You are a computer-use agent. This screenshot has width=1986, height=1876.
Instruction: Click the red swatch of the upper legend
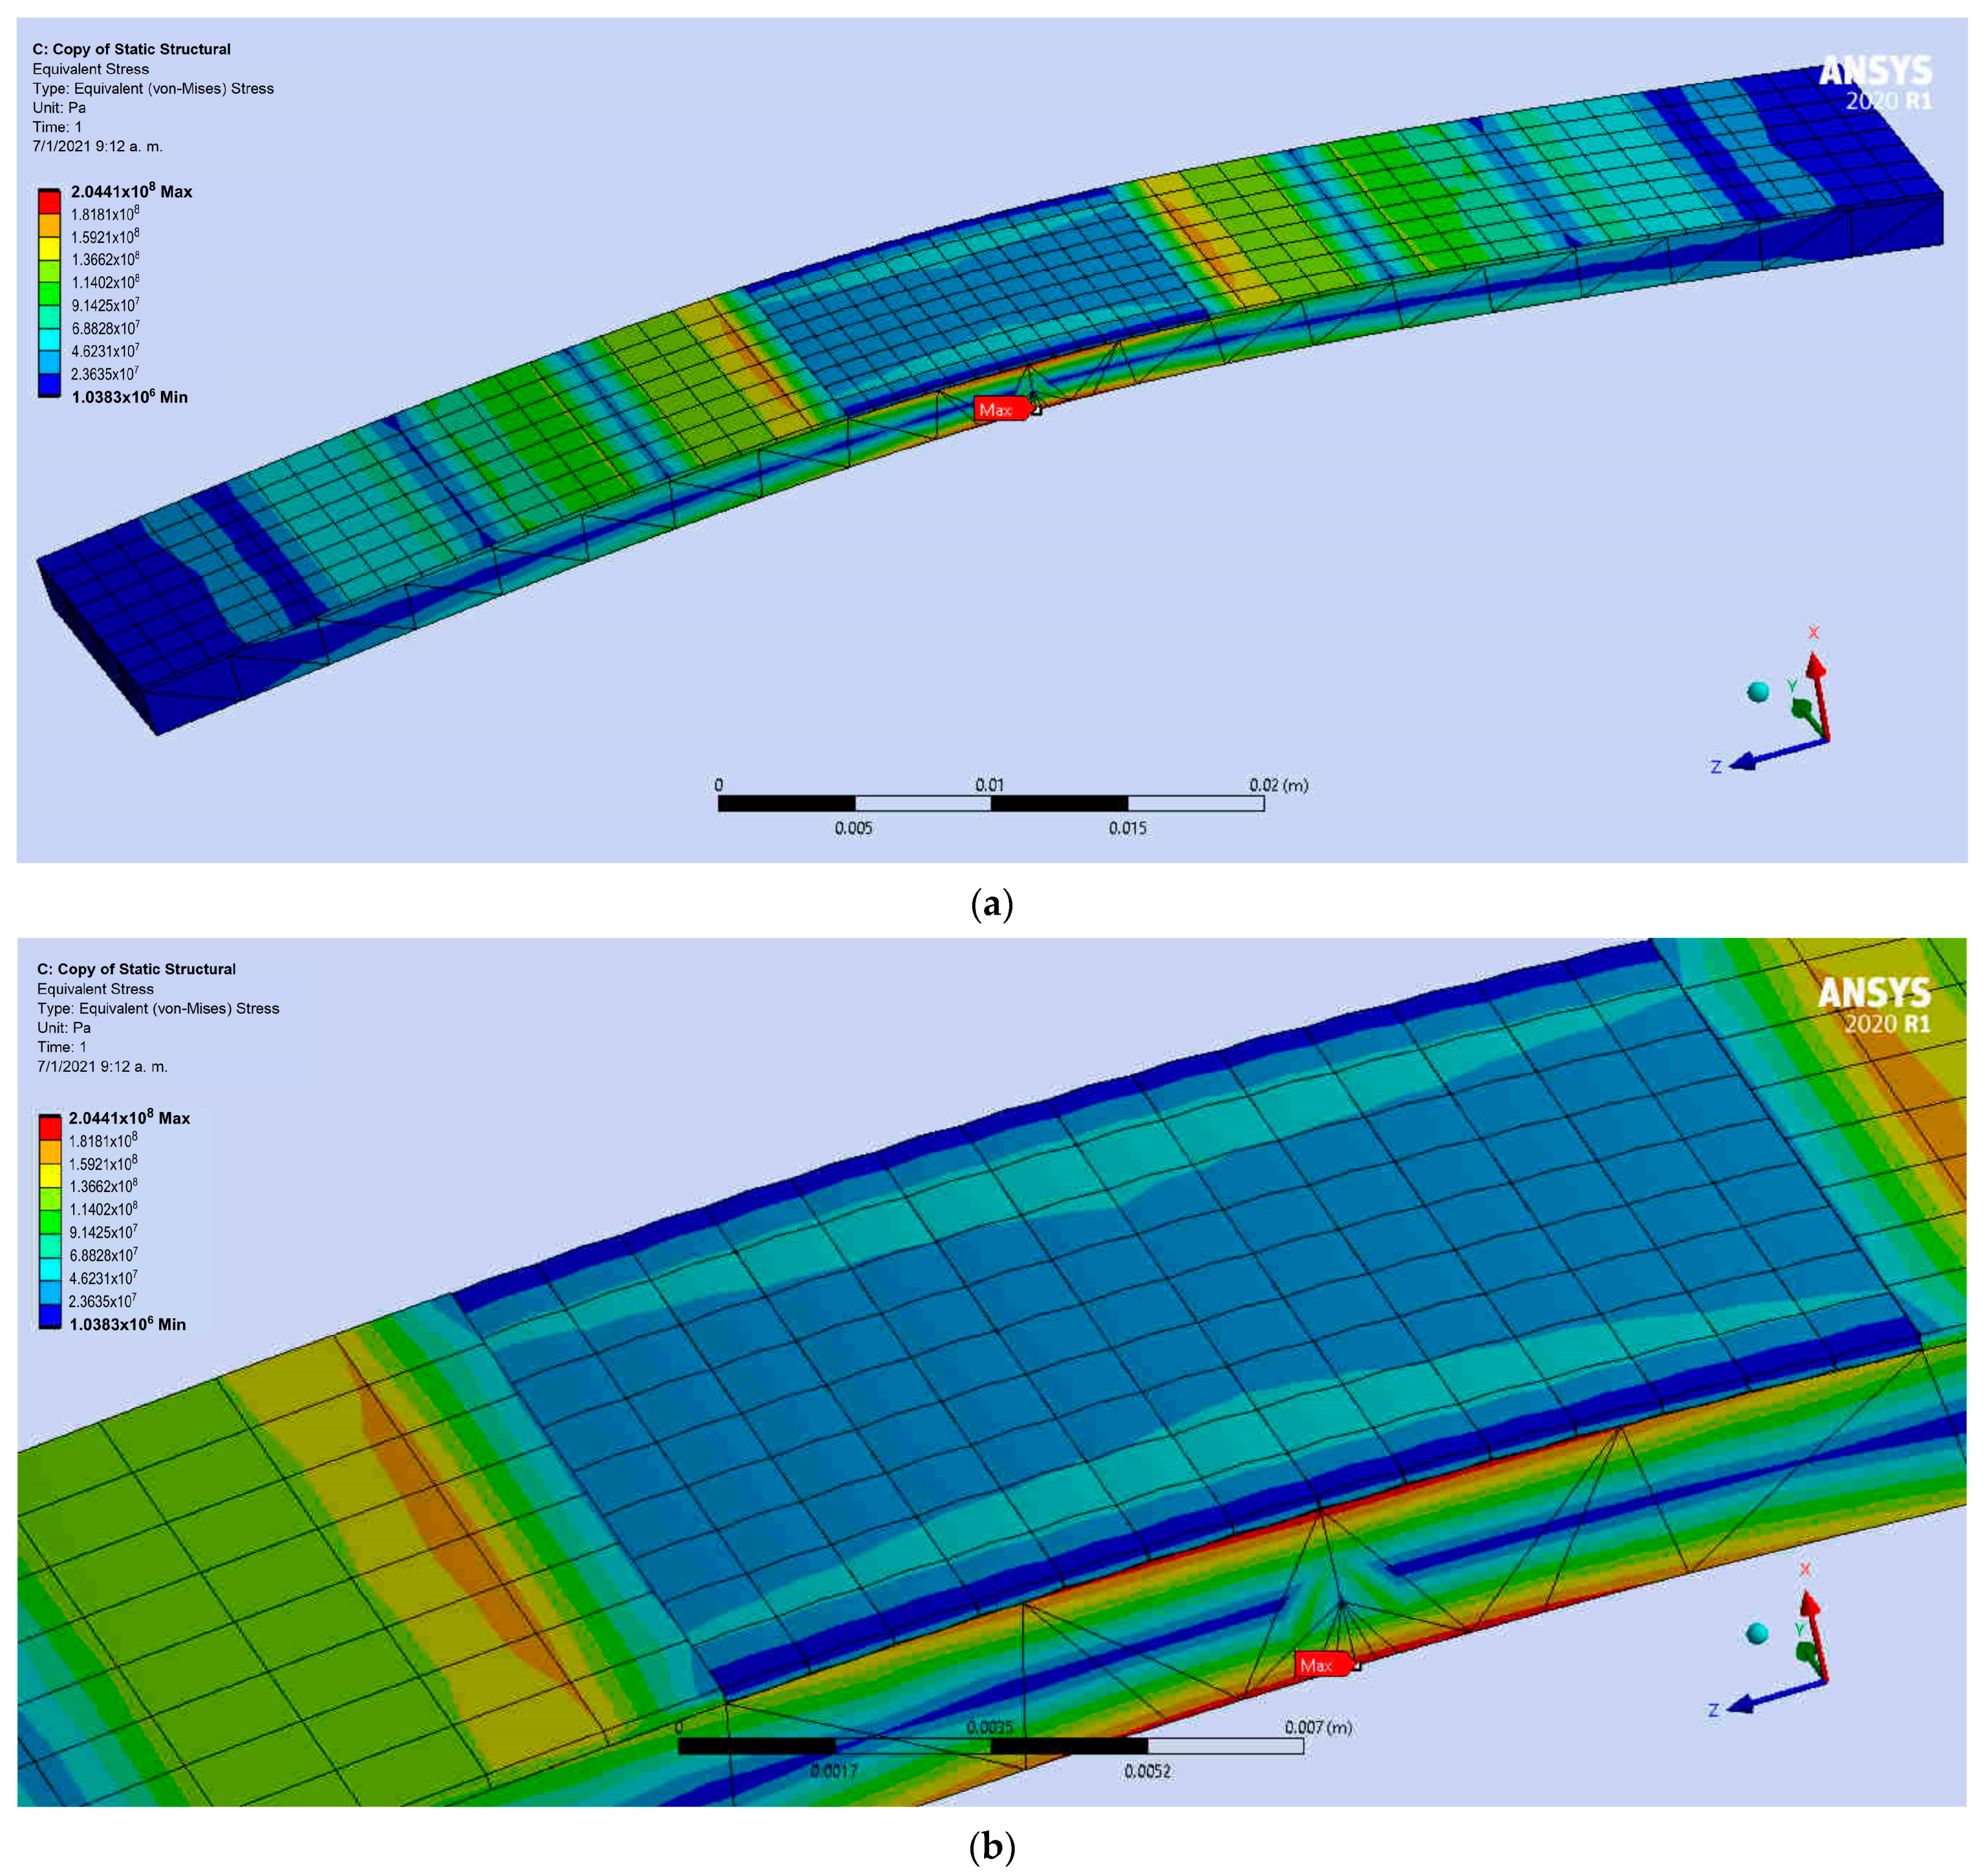tap(49, 202)
